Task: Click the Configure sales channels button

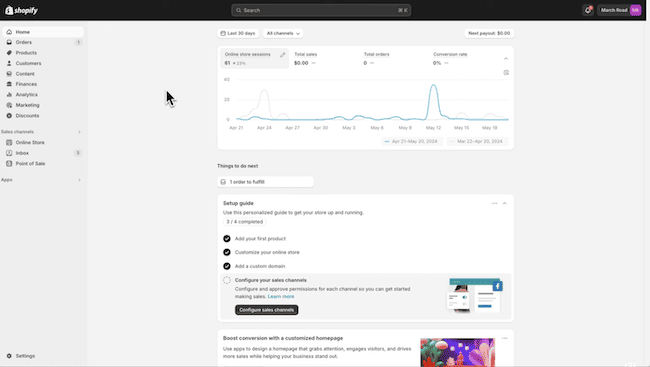Action: pyautogui.click(x=267, y=310)
